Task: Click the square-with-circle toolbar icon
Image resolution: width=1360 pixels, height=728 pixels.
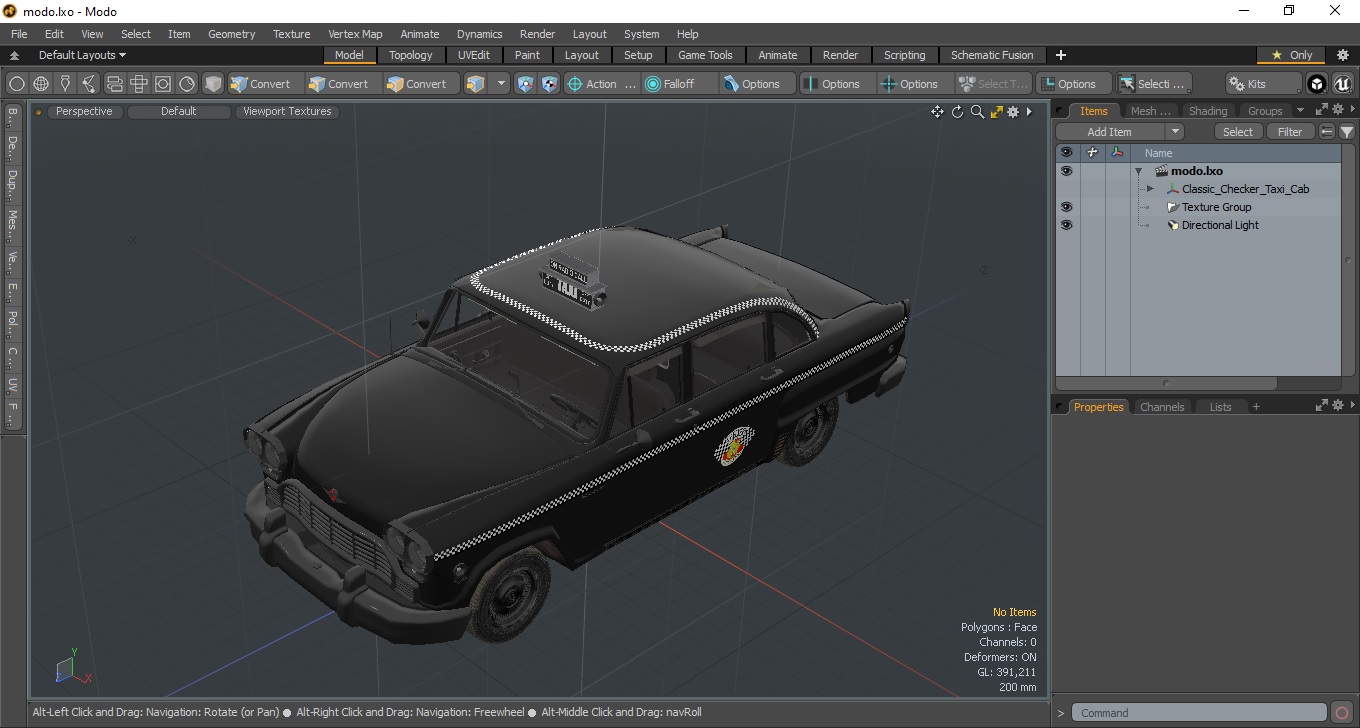Action: pyautogui.click(x=163, y=84)
